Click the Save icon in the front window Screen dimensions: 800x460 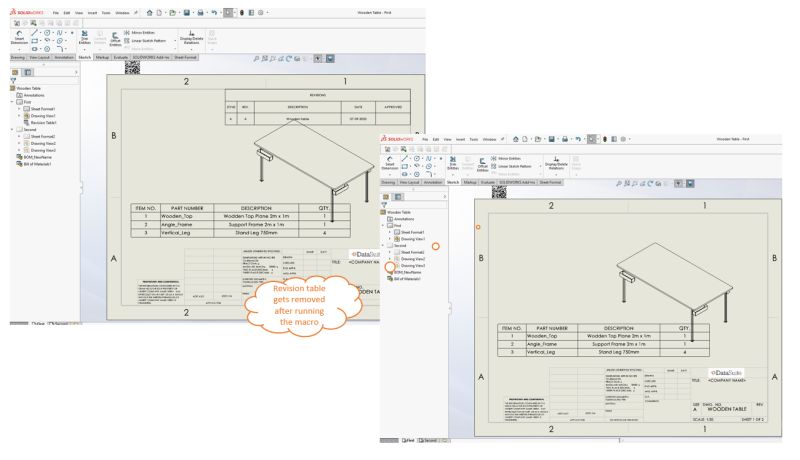pos(552,139)
